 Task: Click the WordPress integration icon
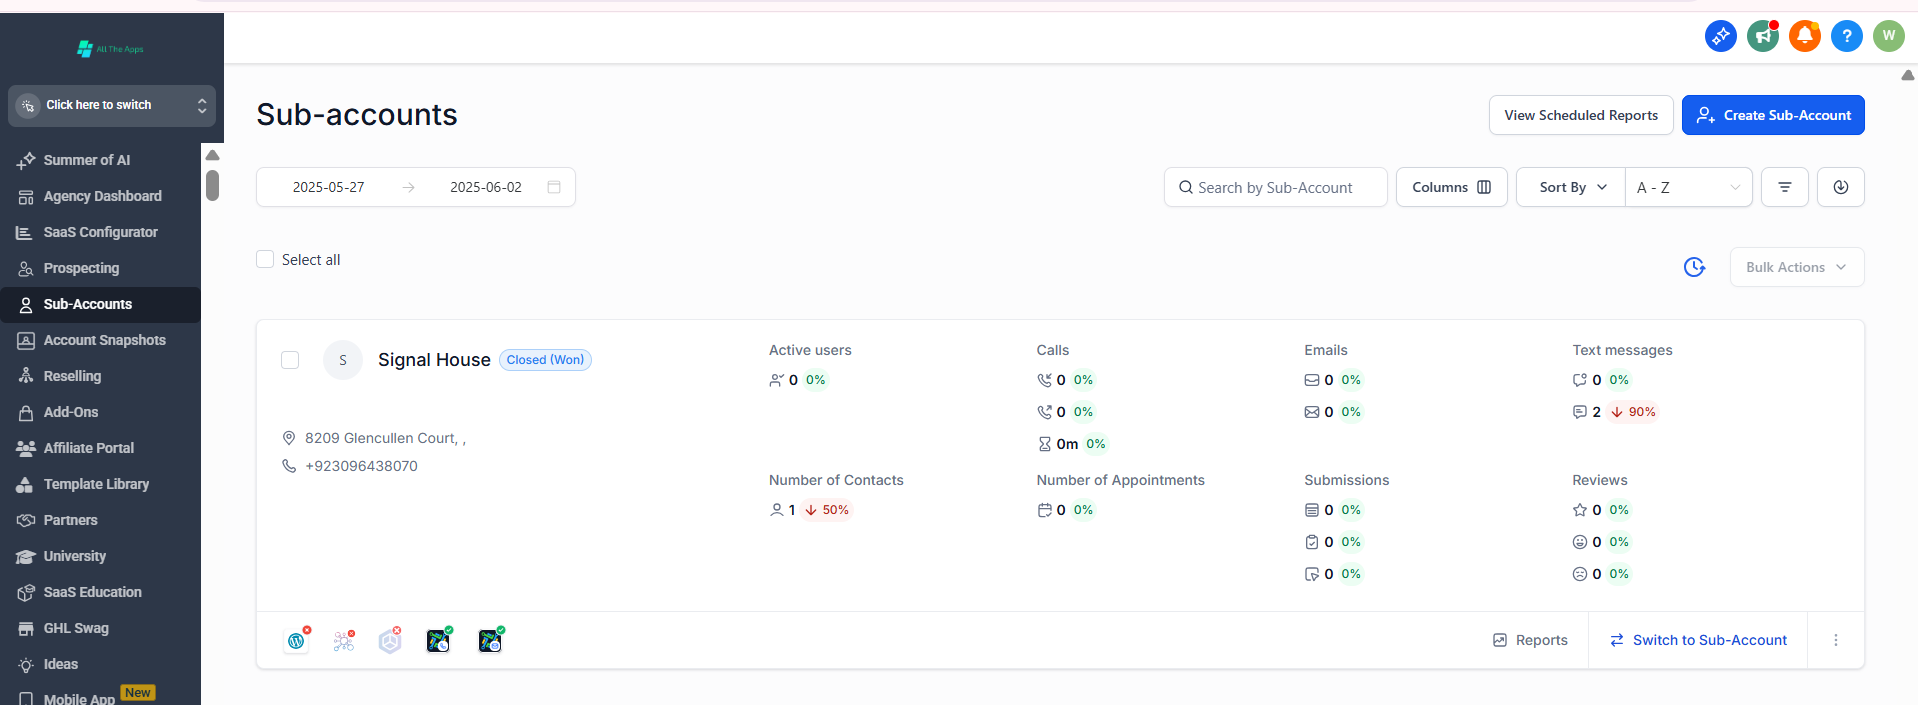(296, 641)
